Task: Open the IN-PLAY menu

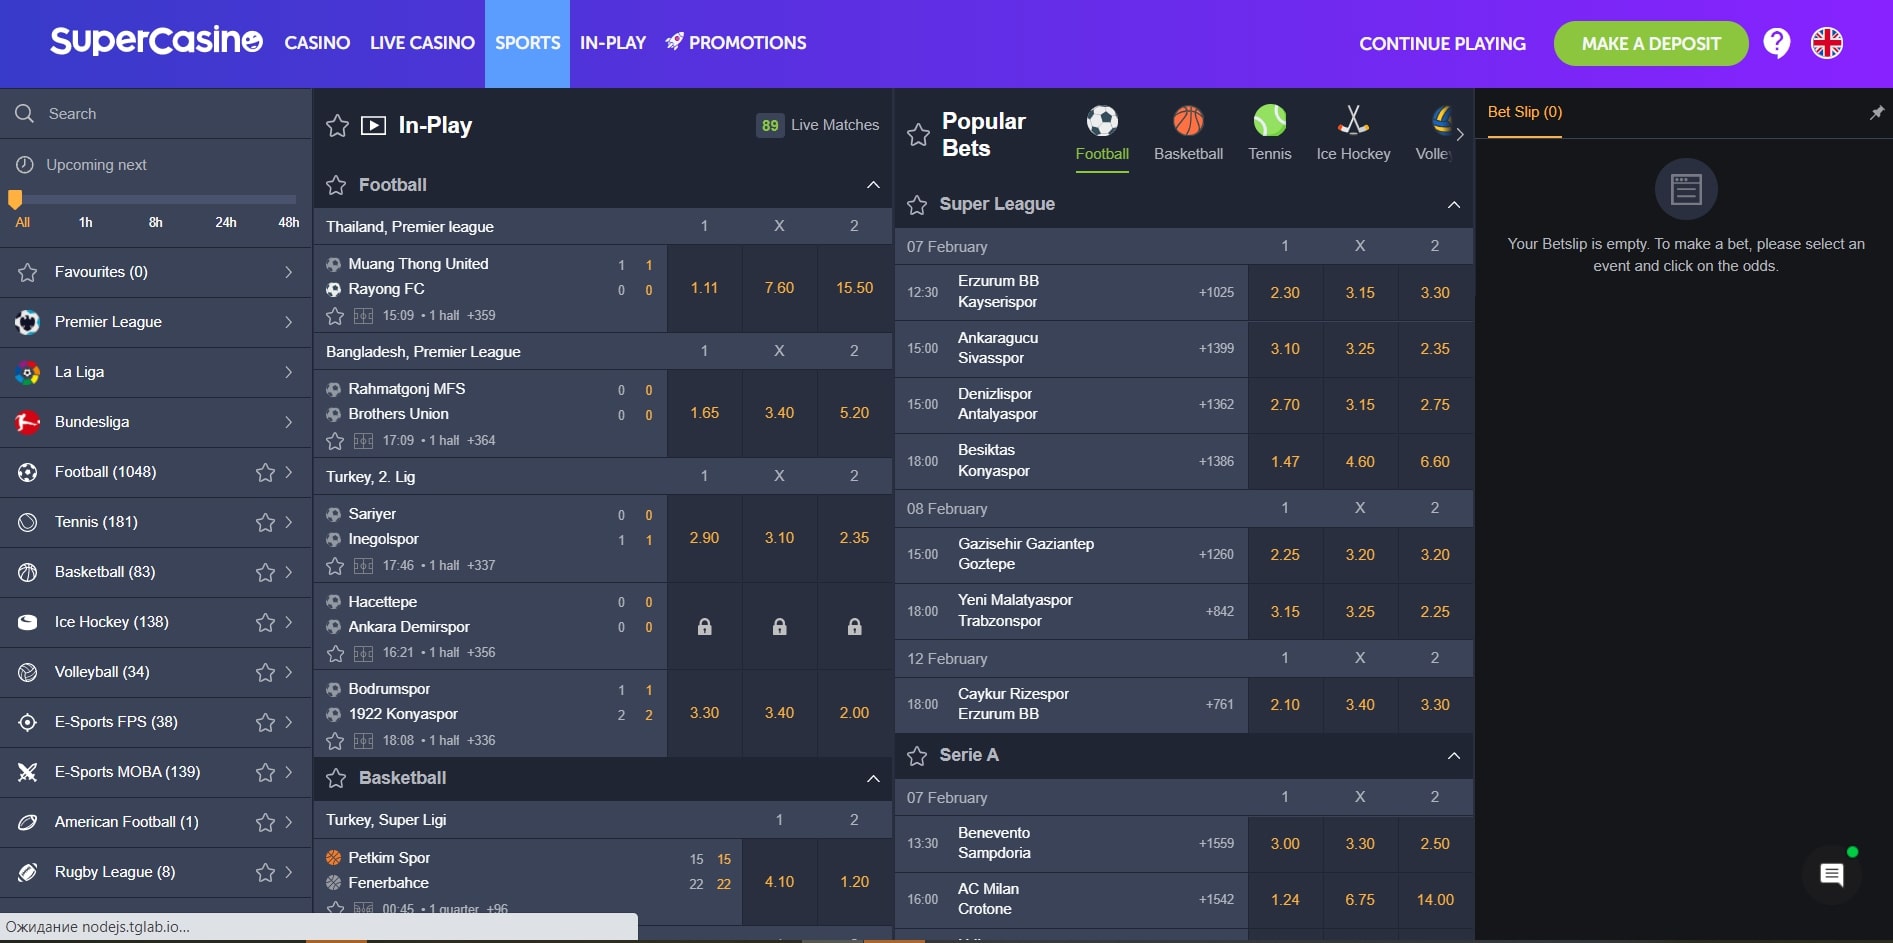Action: pyautogui.click(x=613, y=43)
